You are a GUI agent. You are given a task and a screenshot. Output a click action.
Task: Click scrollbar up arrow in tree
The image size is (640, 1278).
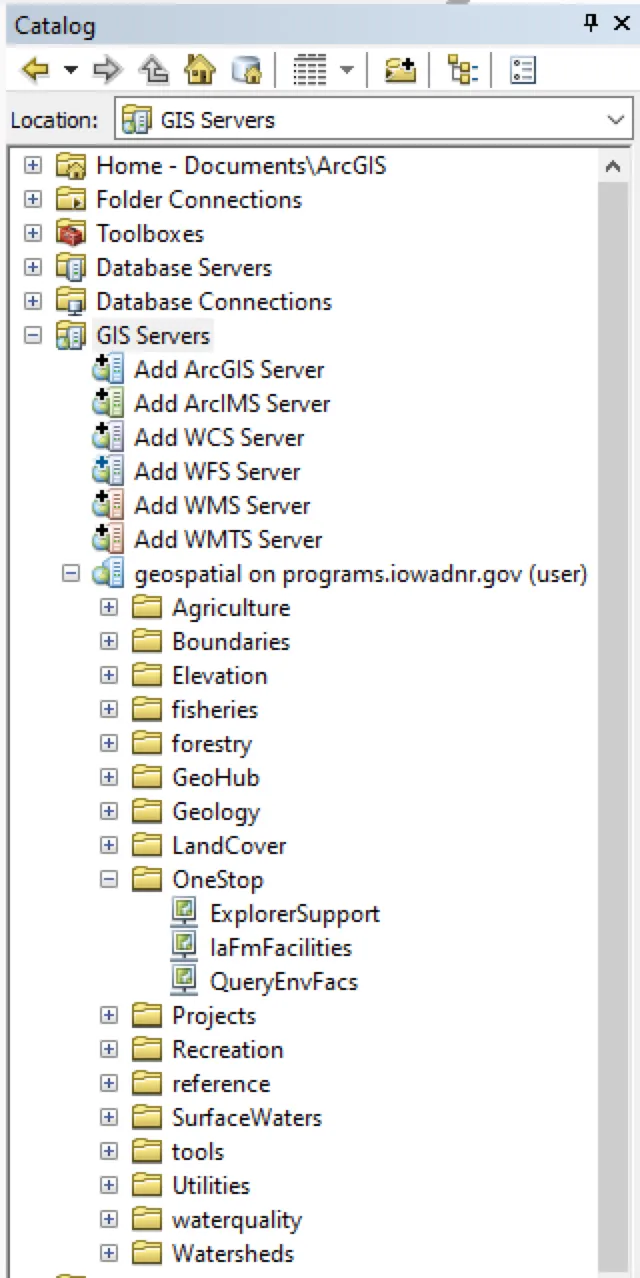(613, 167)
